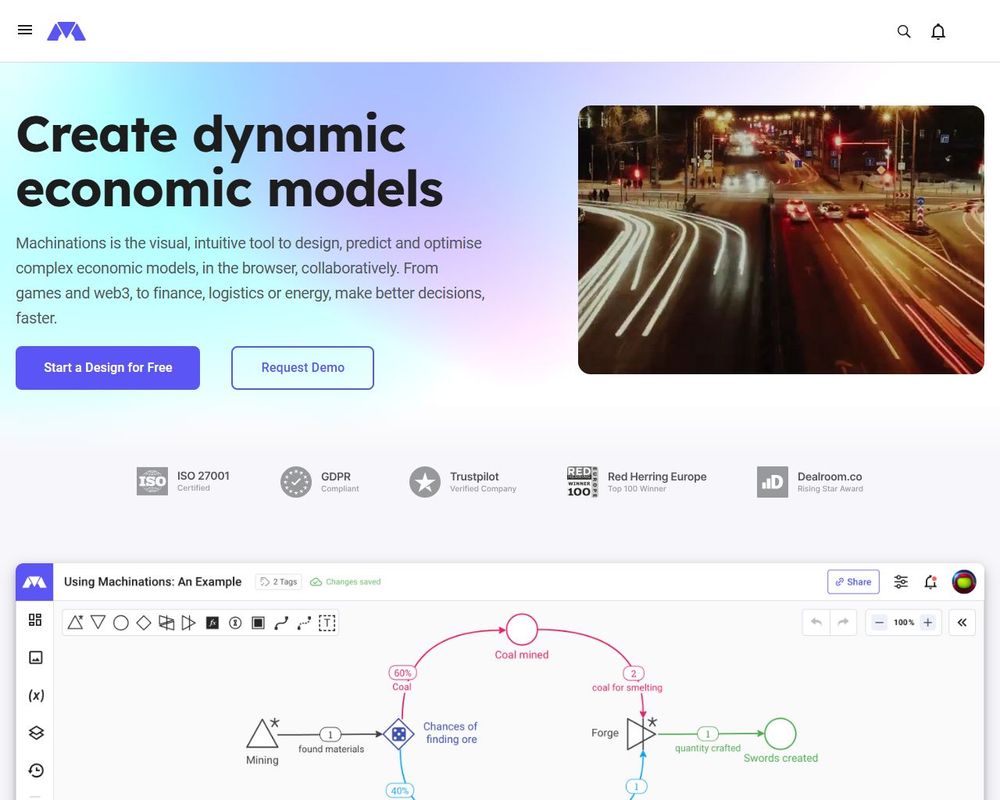Click the Start a Design for Free button
This screenshot has width=1000, height=800.
click(108, 368)
